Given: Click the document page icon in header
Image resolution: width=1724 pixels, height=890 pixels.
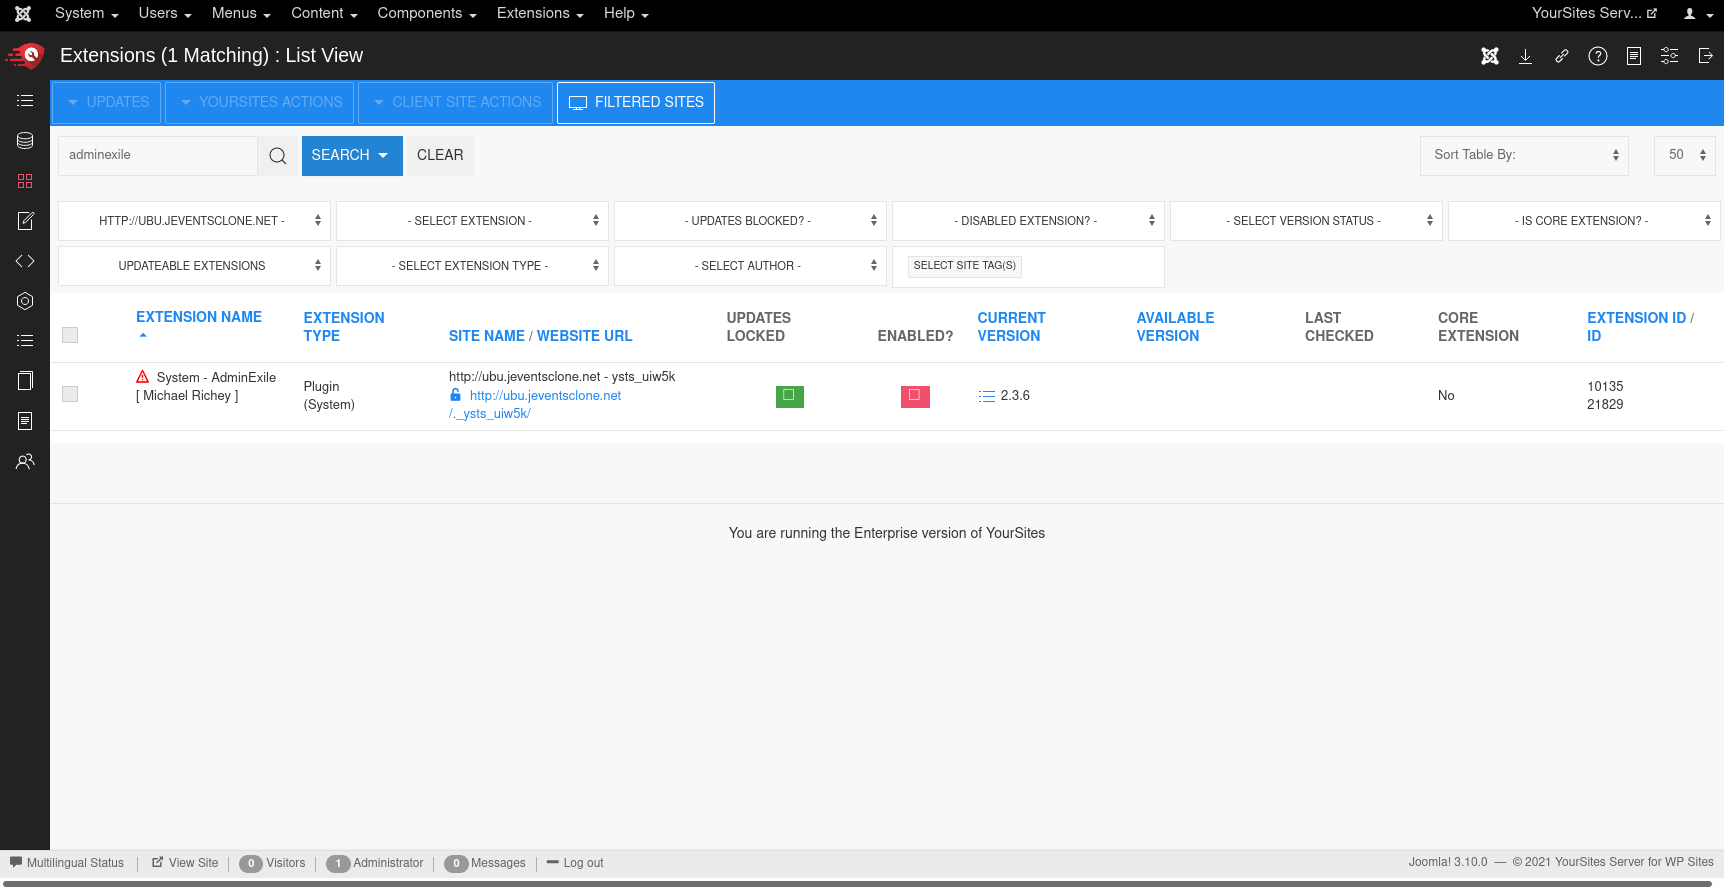Looking at the screenshot, I should point(1634,56).
